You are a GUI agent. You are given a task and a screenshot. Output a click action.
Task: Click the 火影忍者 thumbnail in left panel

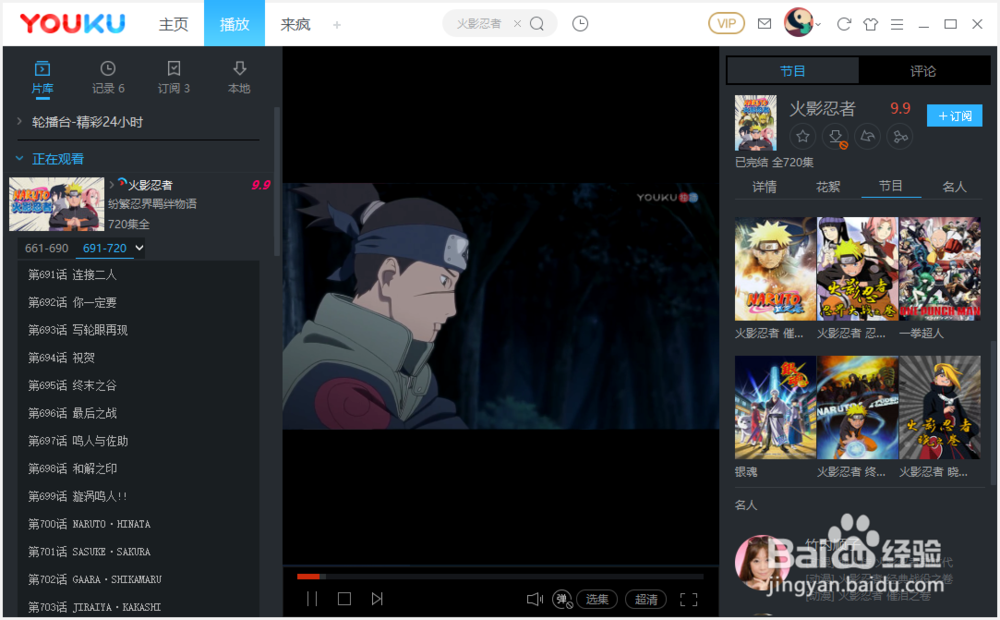[x=56, y=203]
